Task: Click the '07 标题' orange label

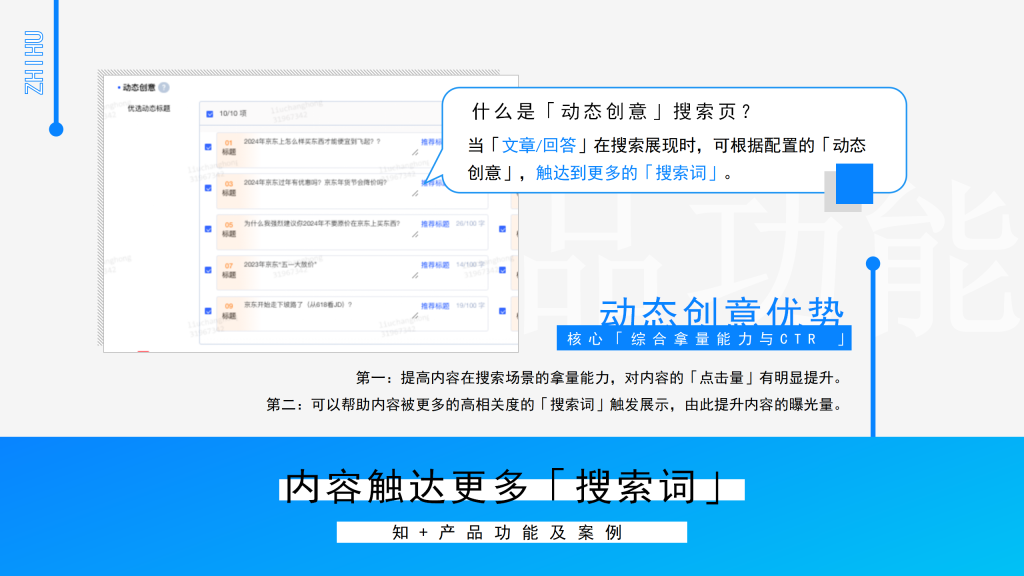Action: click(x=229, y=271)
